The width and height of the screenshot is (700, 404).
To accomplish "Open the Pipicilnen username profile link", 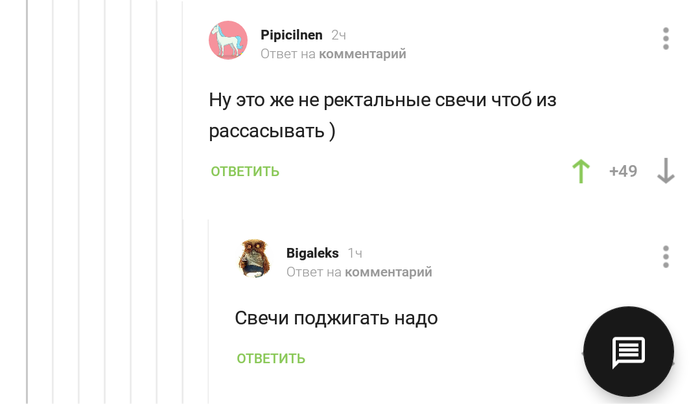I will [291, 35].
